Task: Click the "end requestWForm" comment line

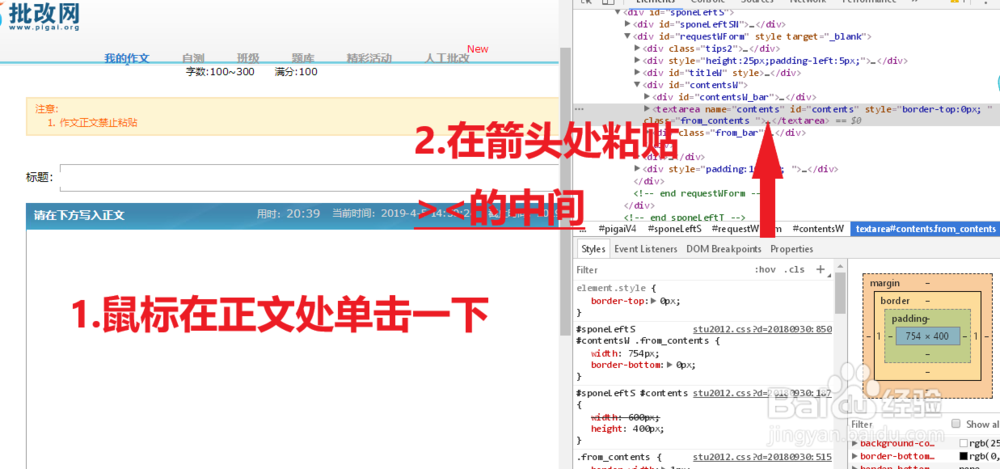Action: pos(698,193)
